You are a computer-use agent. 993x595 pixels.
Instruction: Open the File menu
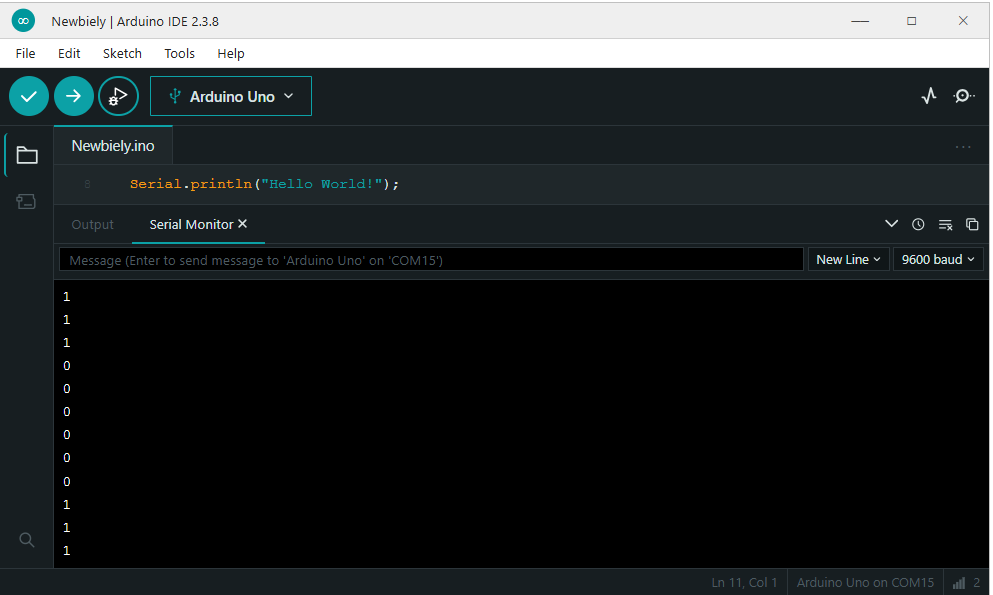coord(25,54)
